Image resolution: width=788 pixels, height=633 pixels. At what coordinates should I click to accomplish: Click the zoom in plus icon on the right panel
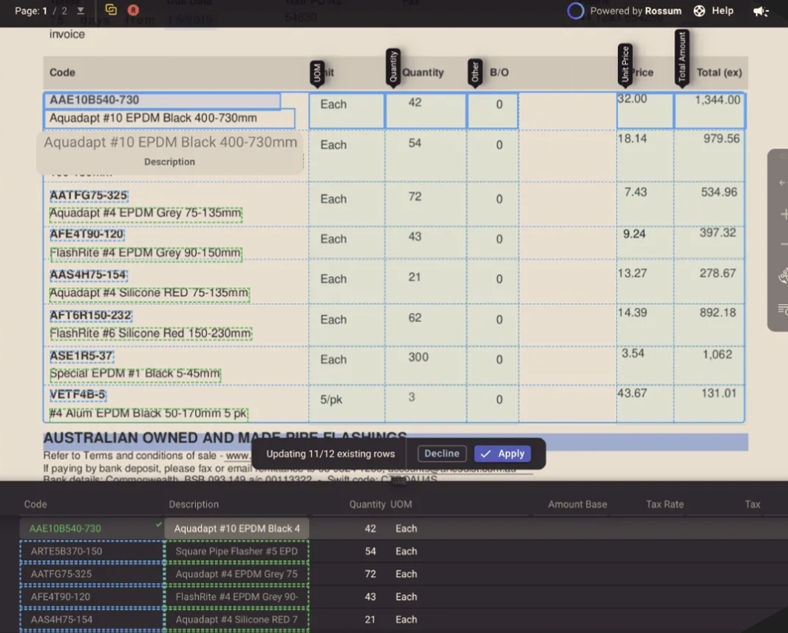(x=783, y=215)
